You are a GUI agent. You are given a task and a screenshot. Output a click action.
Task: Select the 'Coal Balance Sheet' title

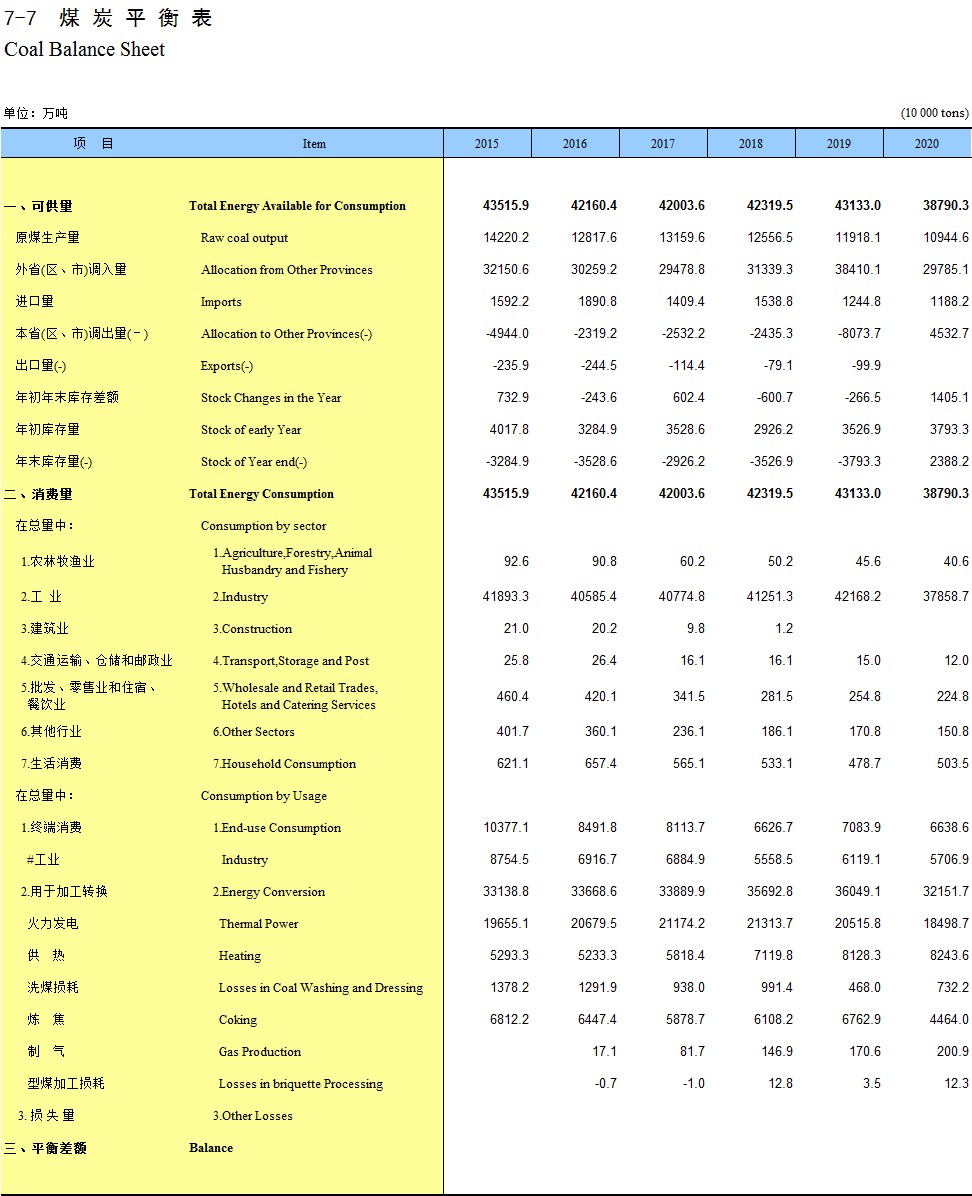pyautogui.click(x=85, y=50)
